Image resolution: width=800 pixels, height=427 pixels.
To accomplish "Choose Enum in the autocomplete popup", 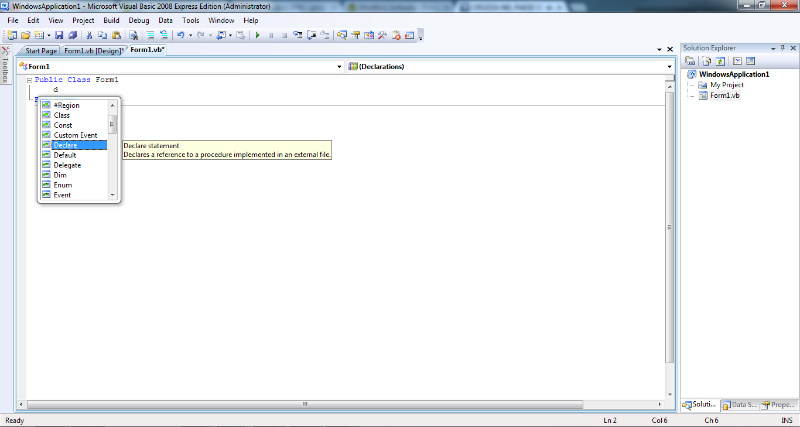I will pyautogui.click(x=62, y=185).
